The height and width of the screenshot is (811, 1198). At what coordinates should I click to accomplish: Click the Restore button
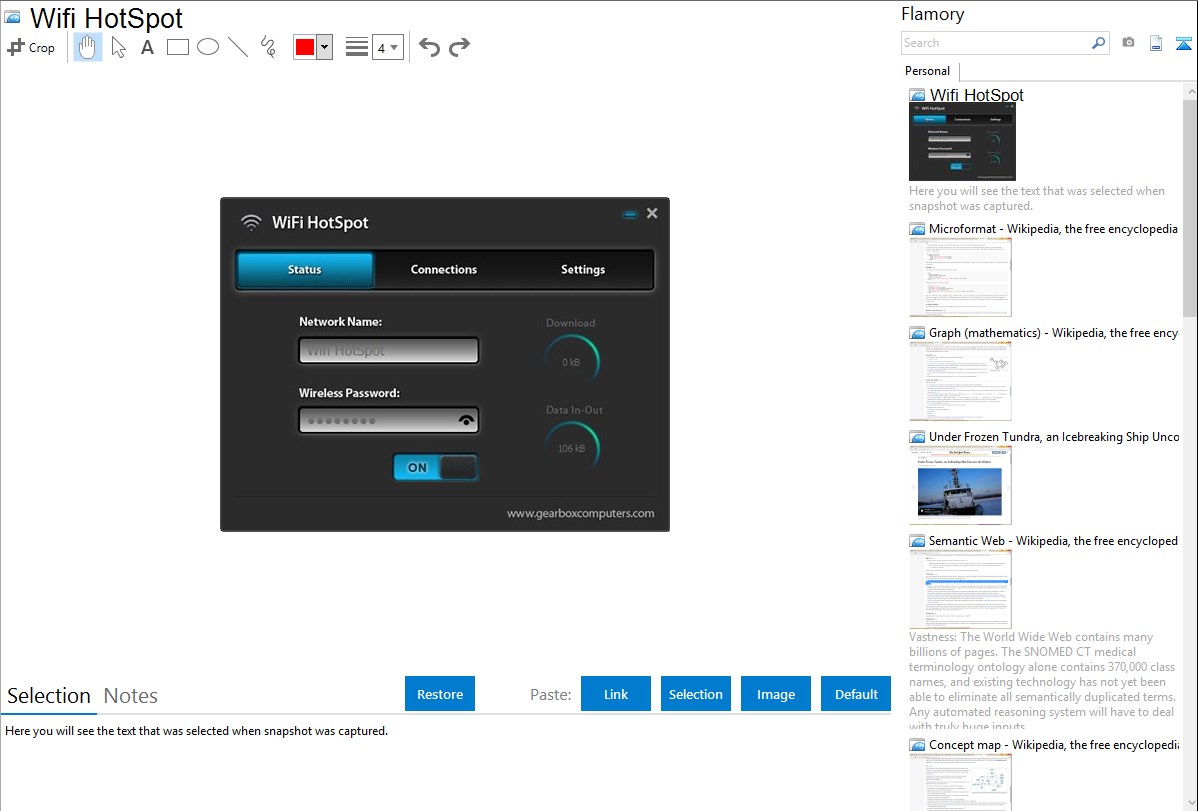click(440, 694)
